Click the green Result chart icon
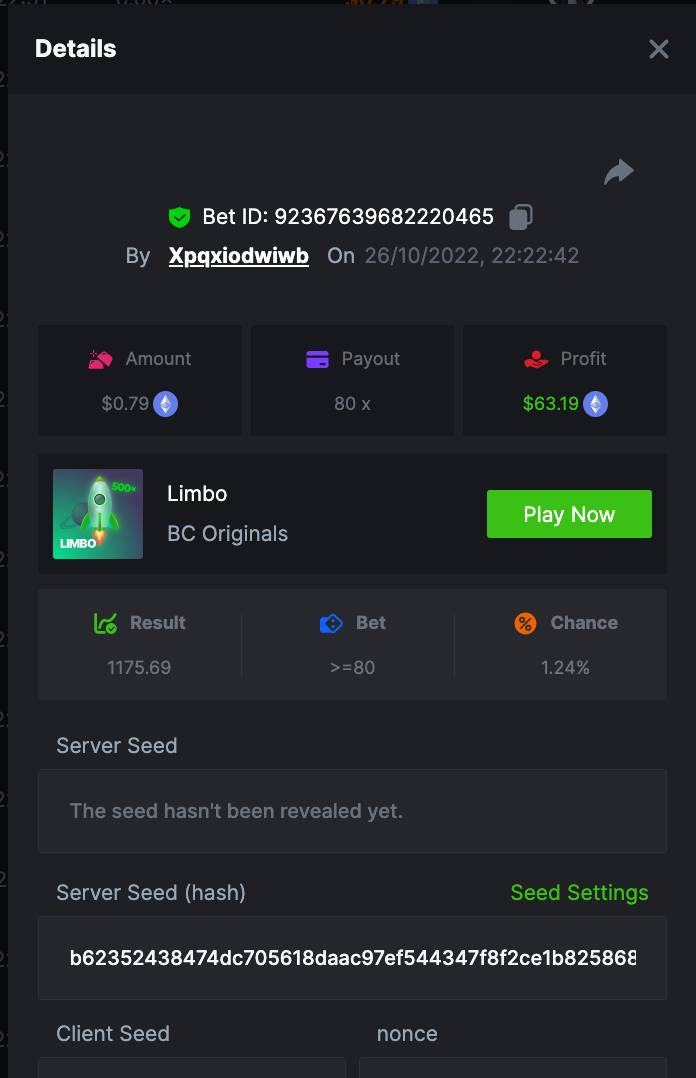 click(106, 623)
